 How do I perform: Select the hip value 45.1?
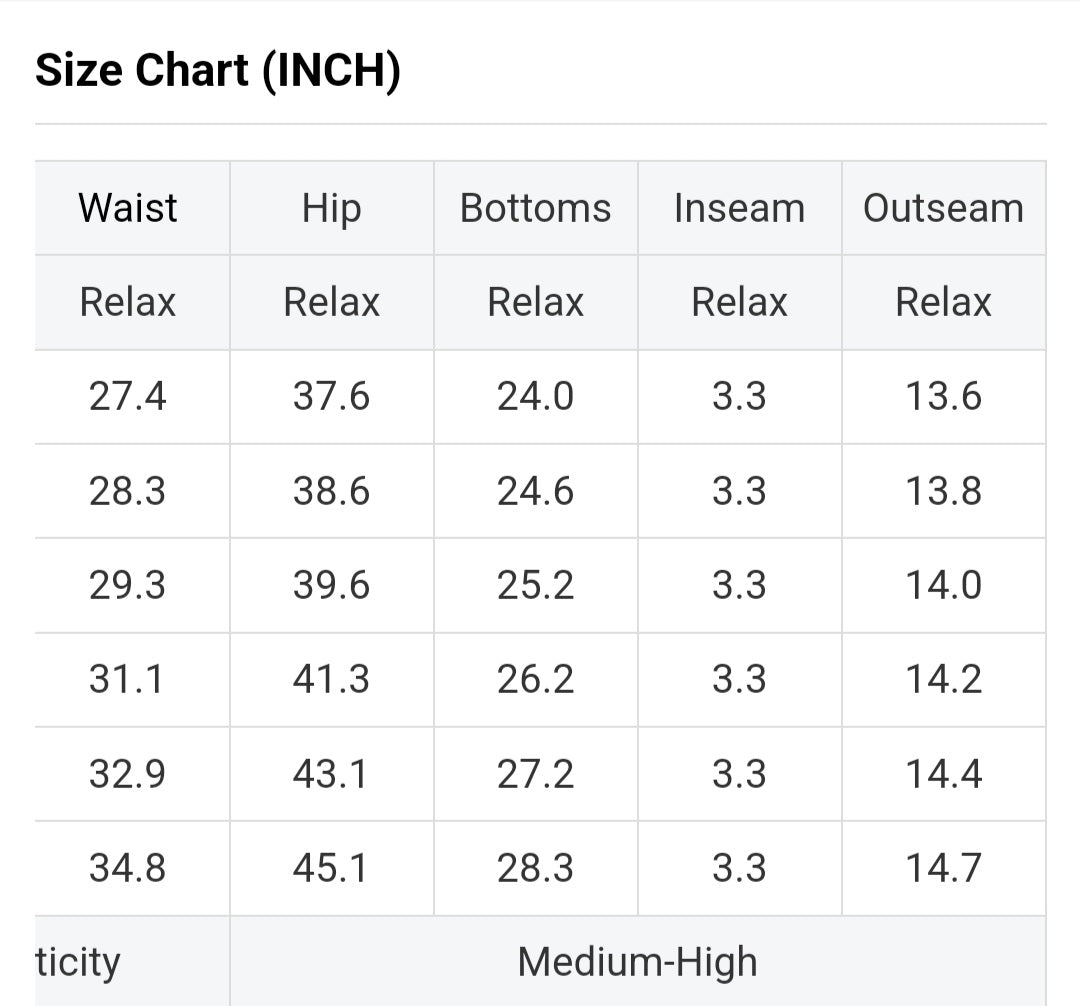coord(331,868)
